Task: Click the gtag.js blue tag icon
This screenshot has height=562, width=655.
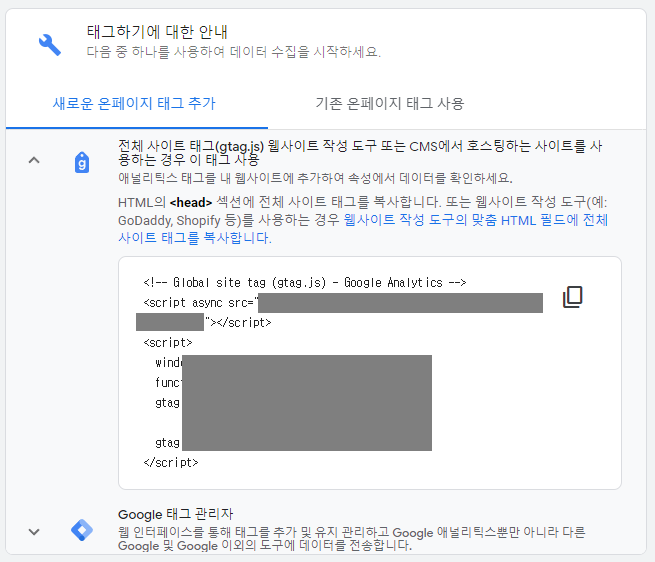Action: 82,163
